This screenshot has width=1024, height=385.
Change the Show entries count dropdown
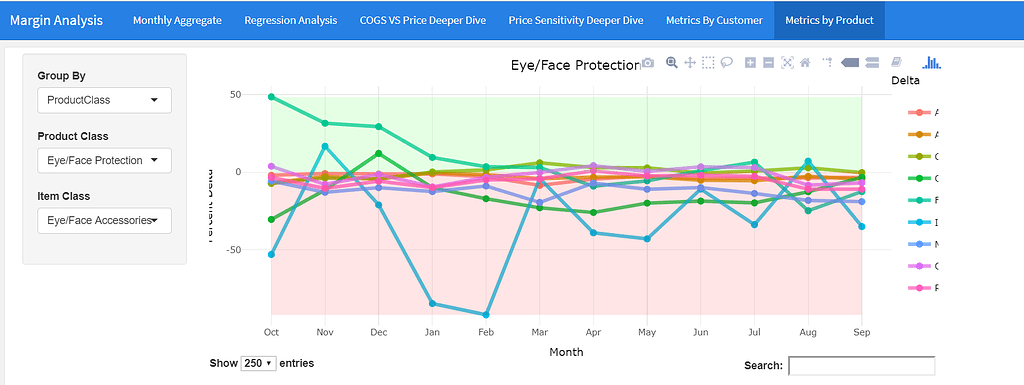(x=259, y=363)
